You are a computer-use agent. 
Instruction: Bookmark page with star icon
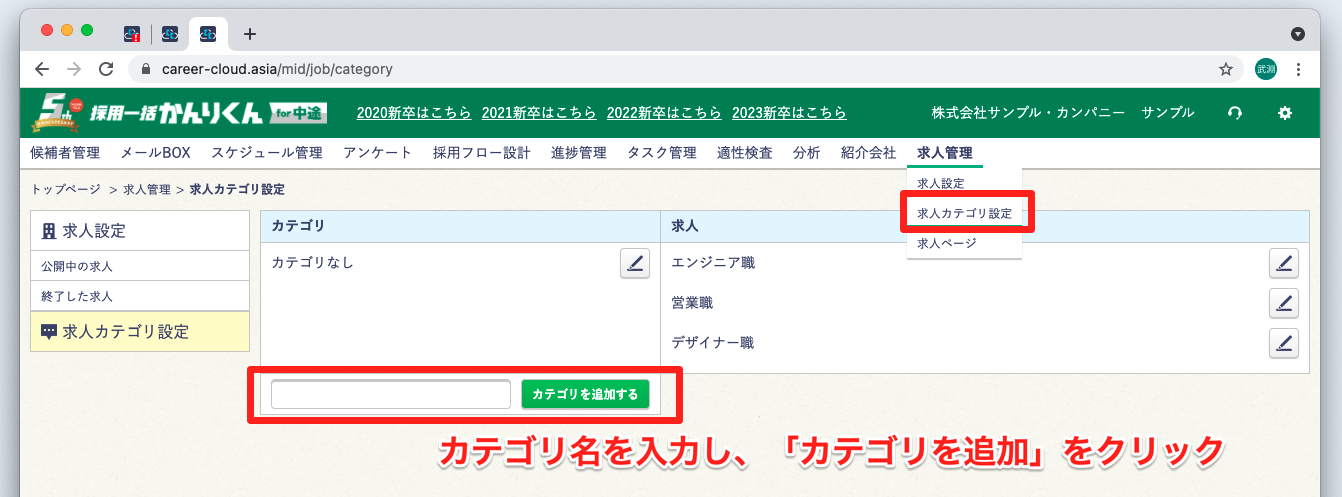coord(1225,70)
